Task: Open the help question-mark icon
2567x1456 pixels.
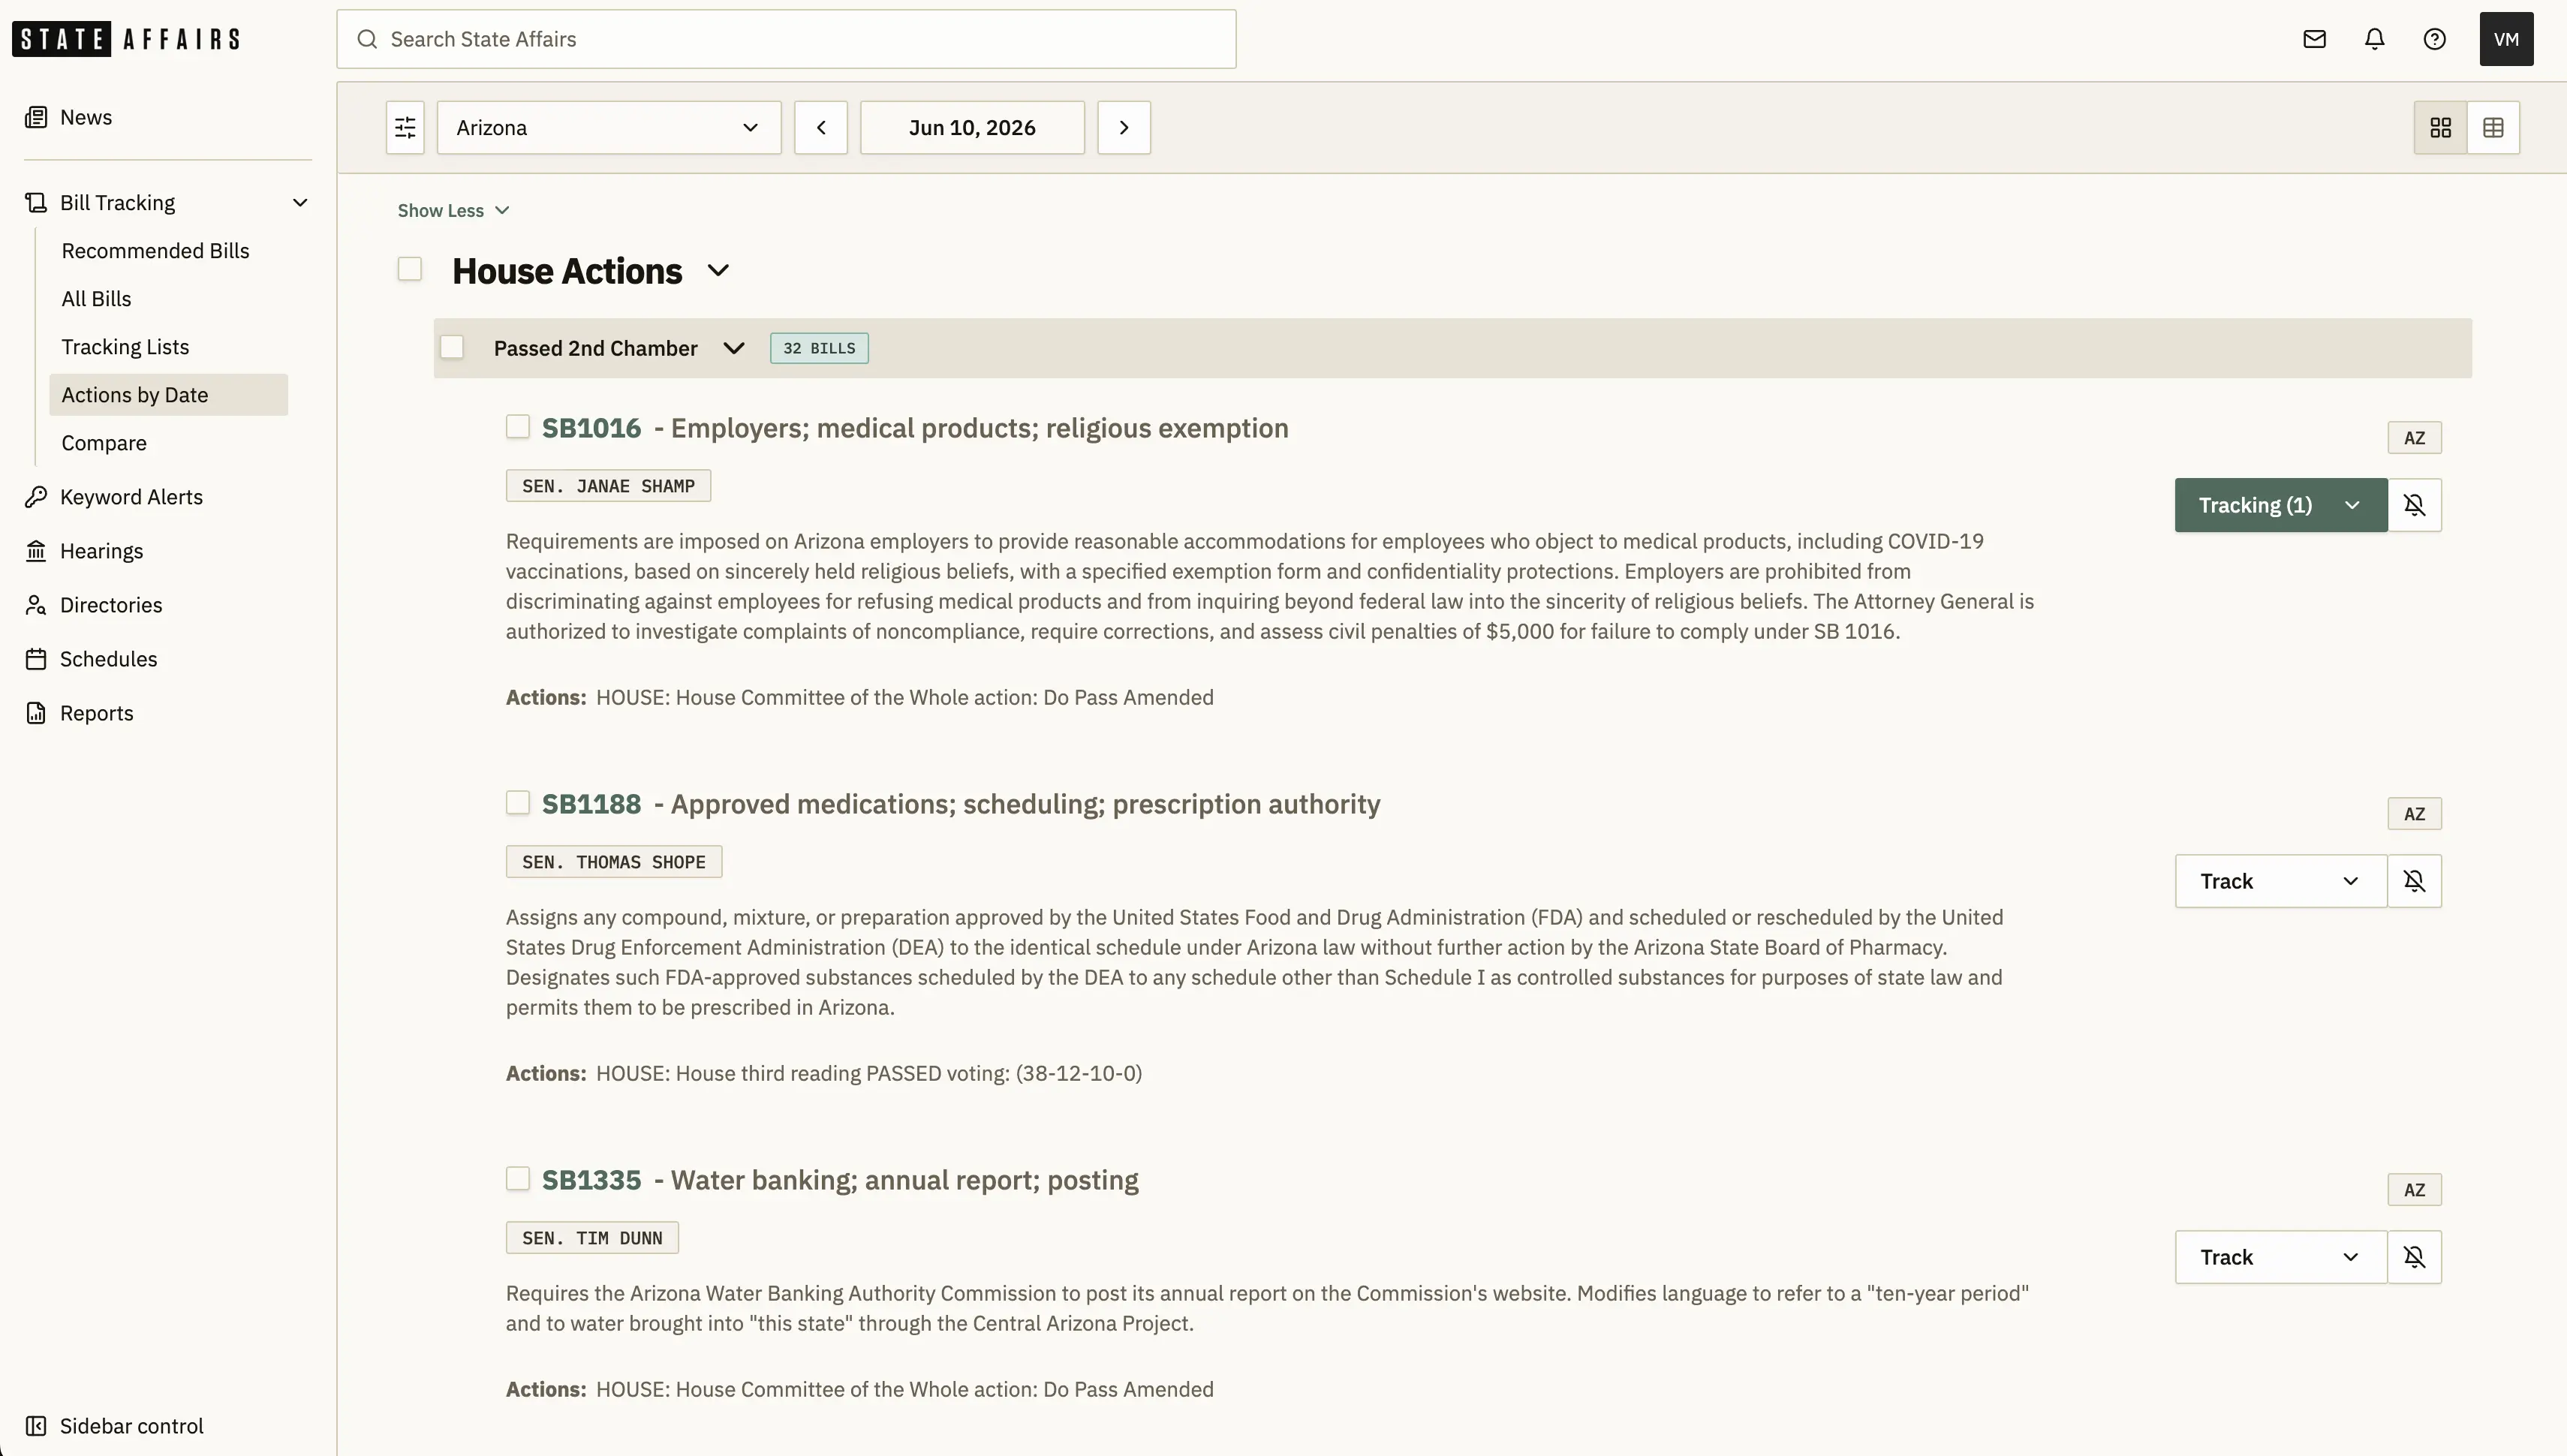Action: coord(2434,39)
